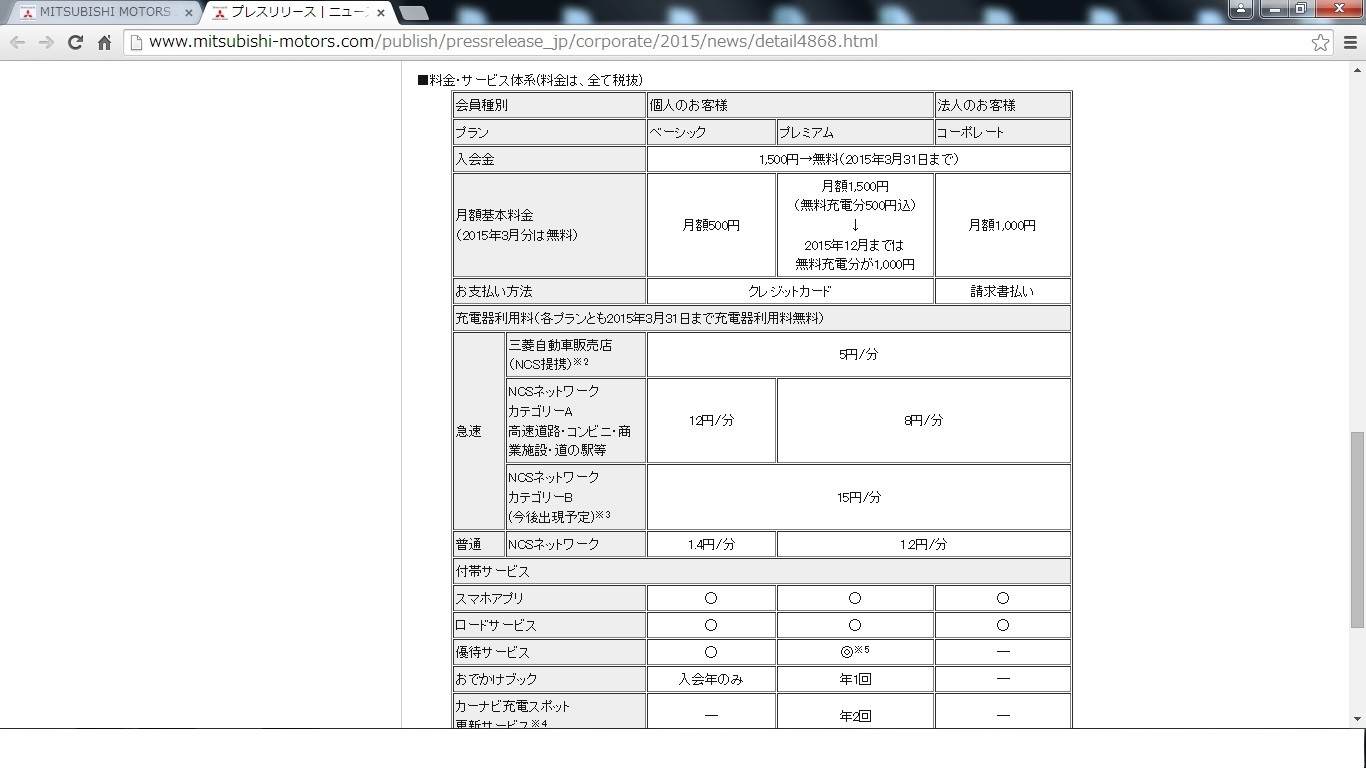Click the 12円/分 cell

(711, 420)
